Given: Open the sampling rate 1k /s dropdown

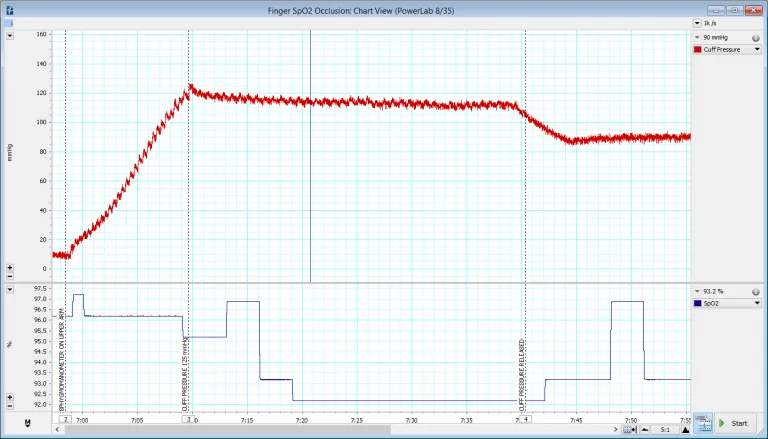Looking at the screenshot, I should point(697,22).
